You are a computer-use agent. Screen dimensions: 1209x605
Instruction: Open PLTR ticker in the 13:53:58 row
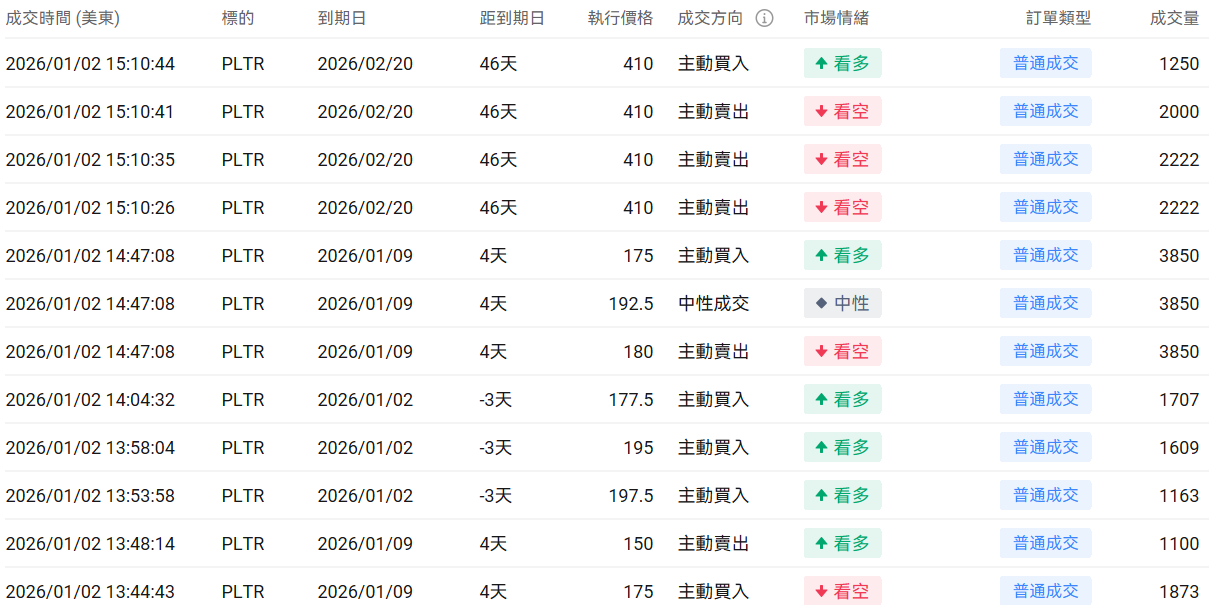click(x=243, y=496)
